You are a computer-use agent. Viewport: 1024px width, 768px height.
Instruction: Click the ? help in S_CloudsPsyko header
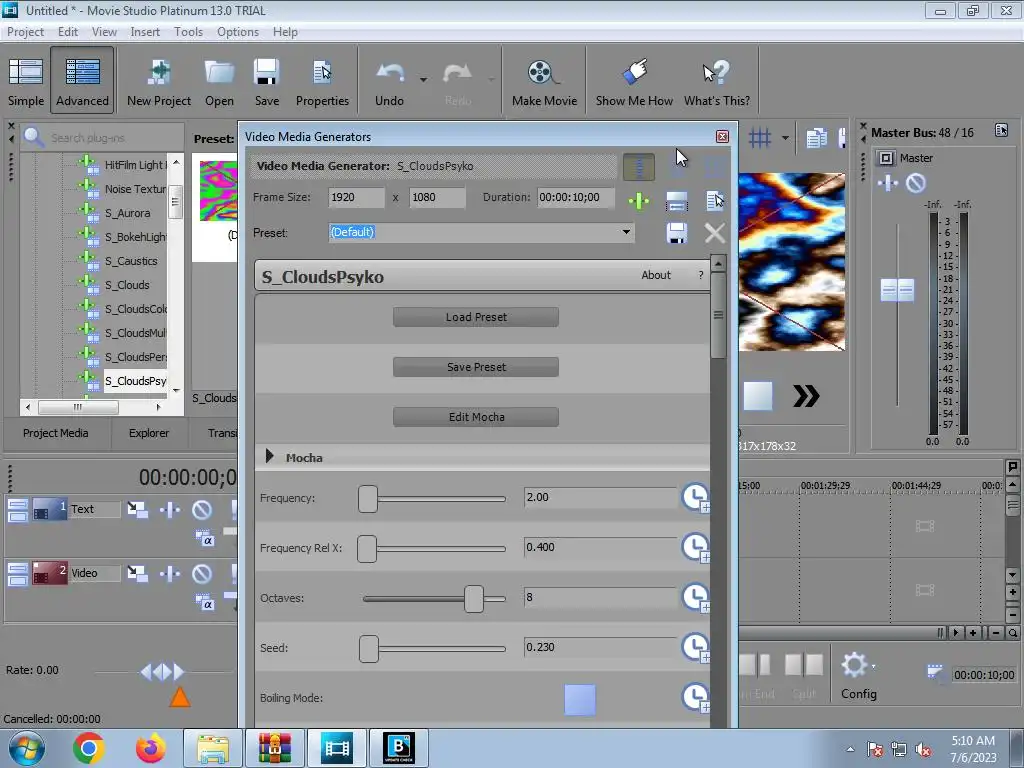(x=701, y=275)
